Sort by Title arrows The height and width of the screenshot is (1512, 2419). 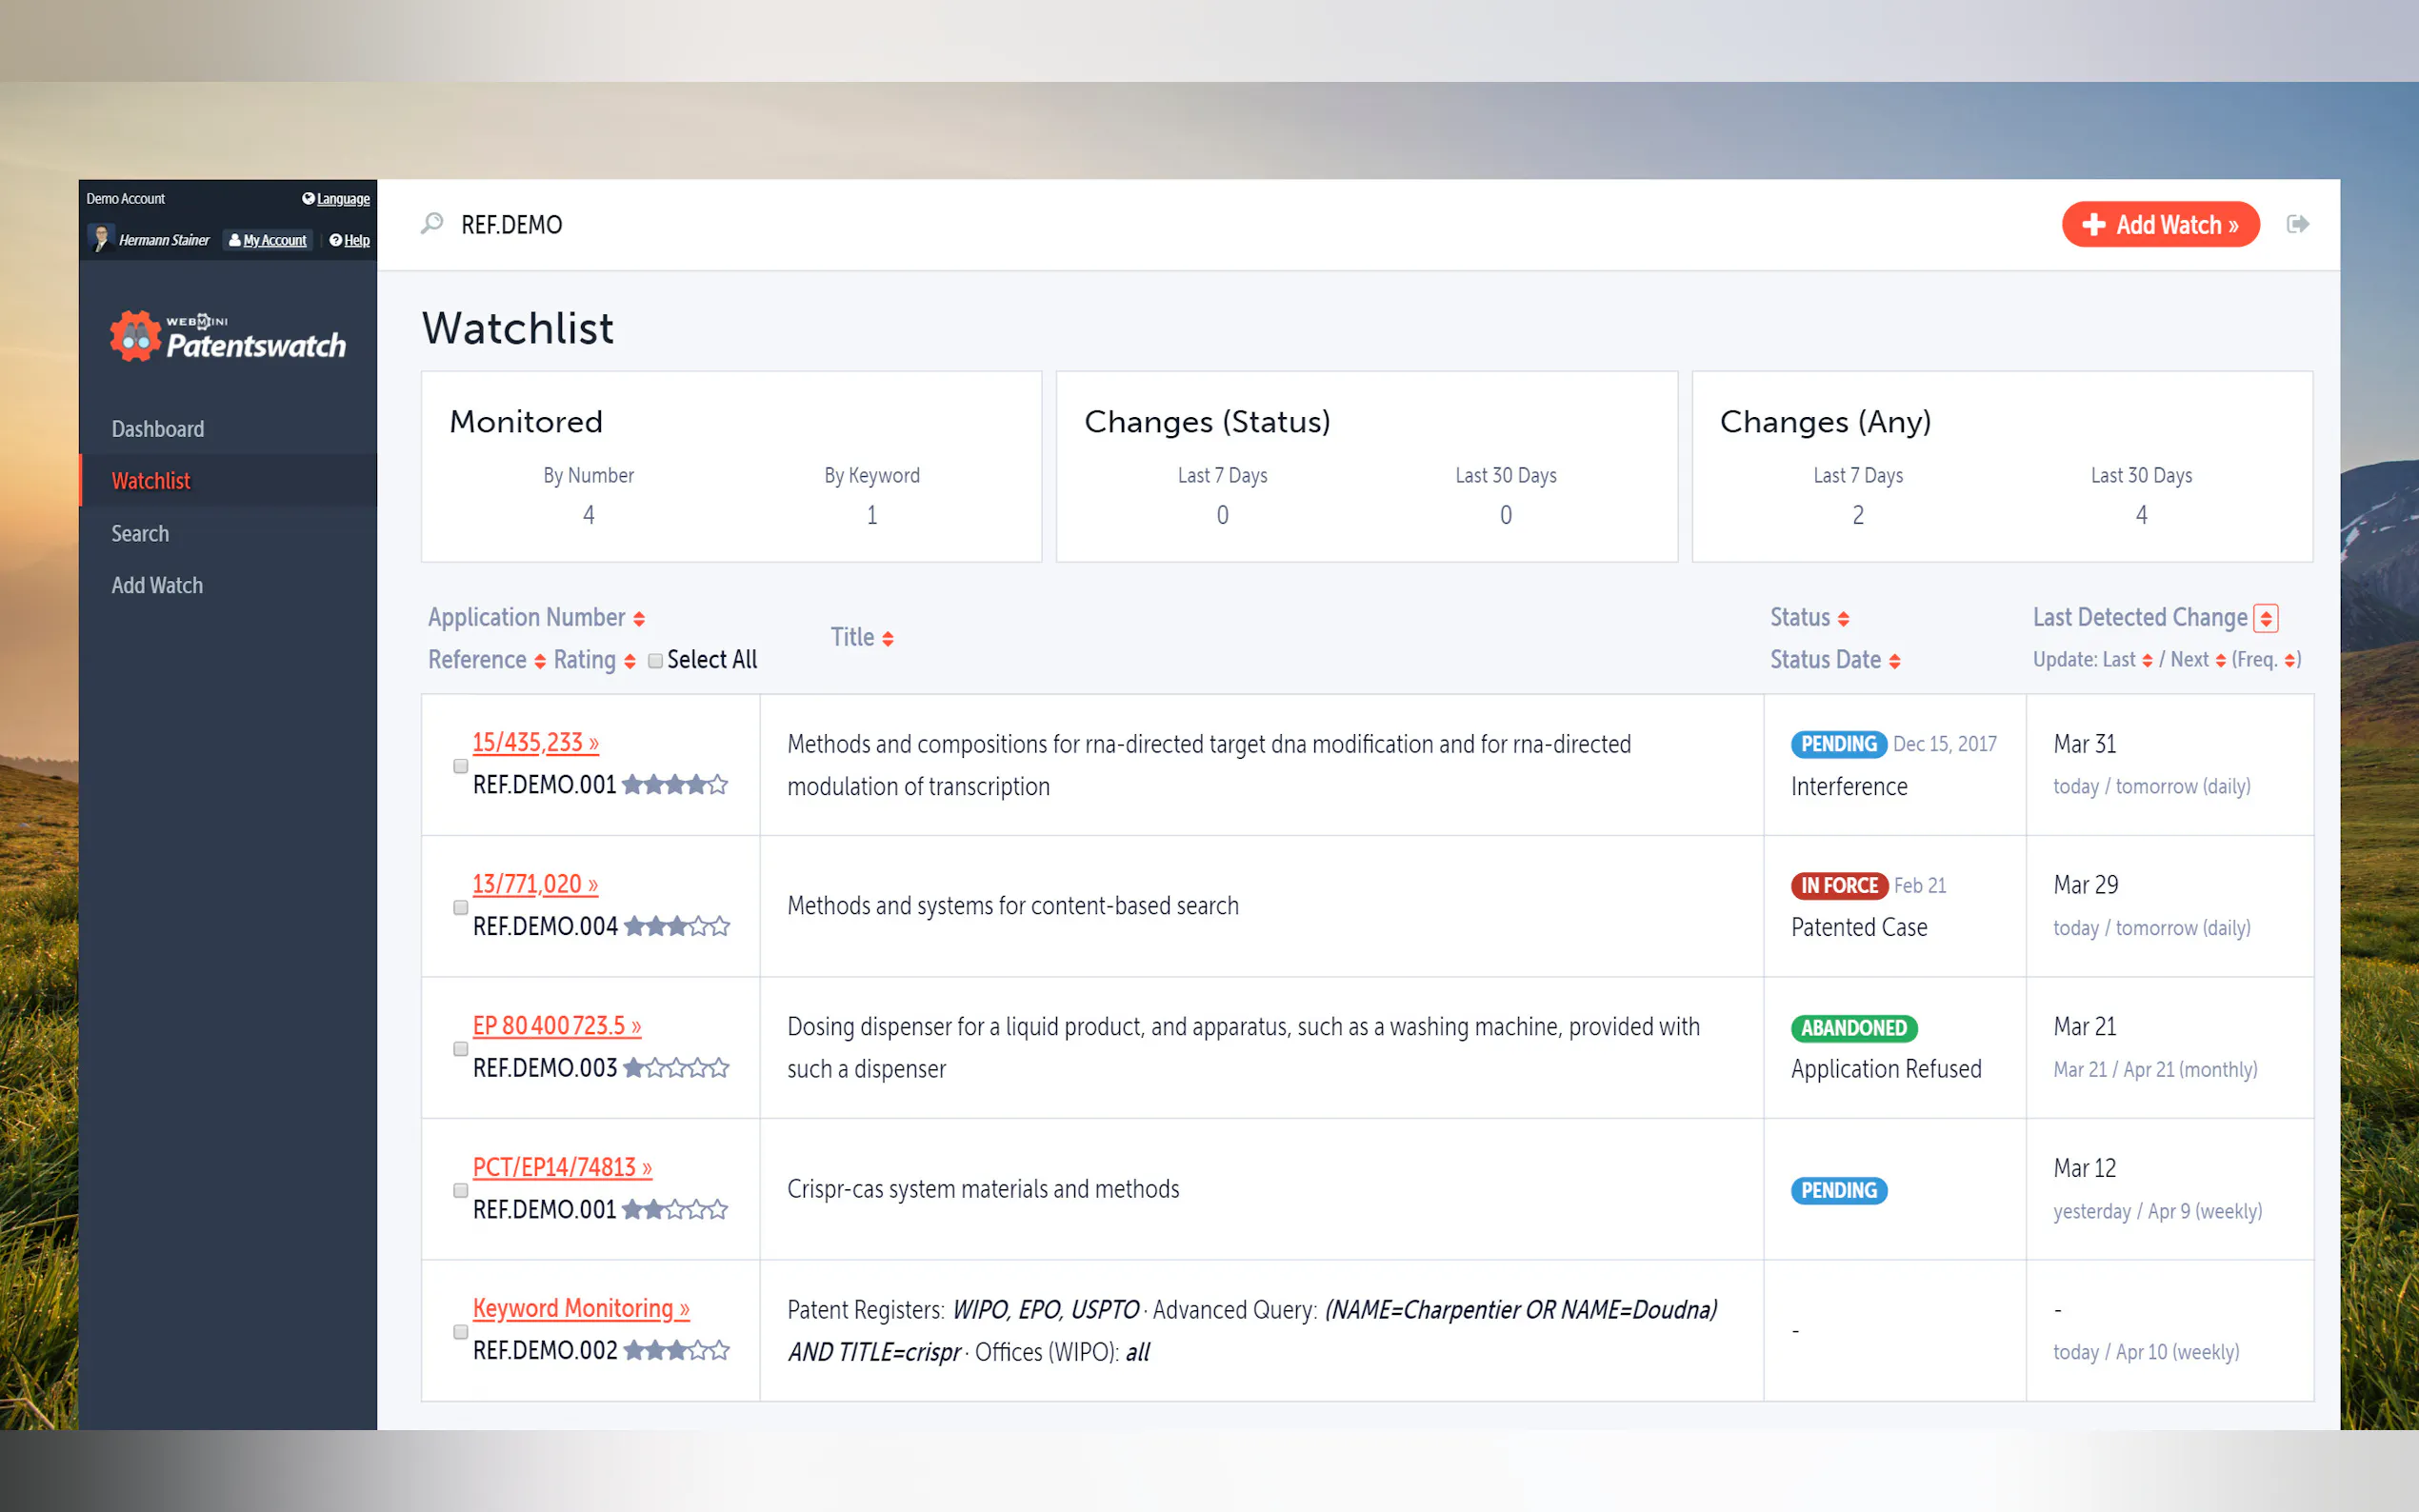888,639
